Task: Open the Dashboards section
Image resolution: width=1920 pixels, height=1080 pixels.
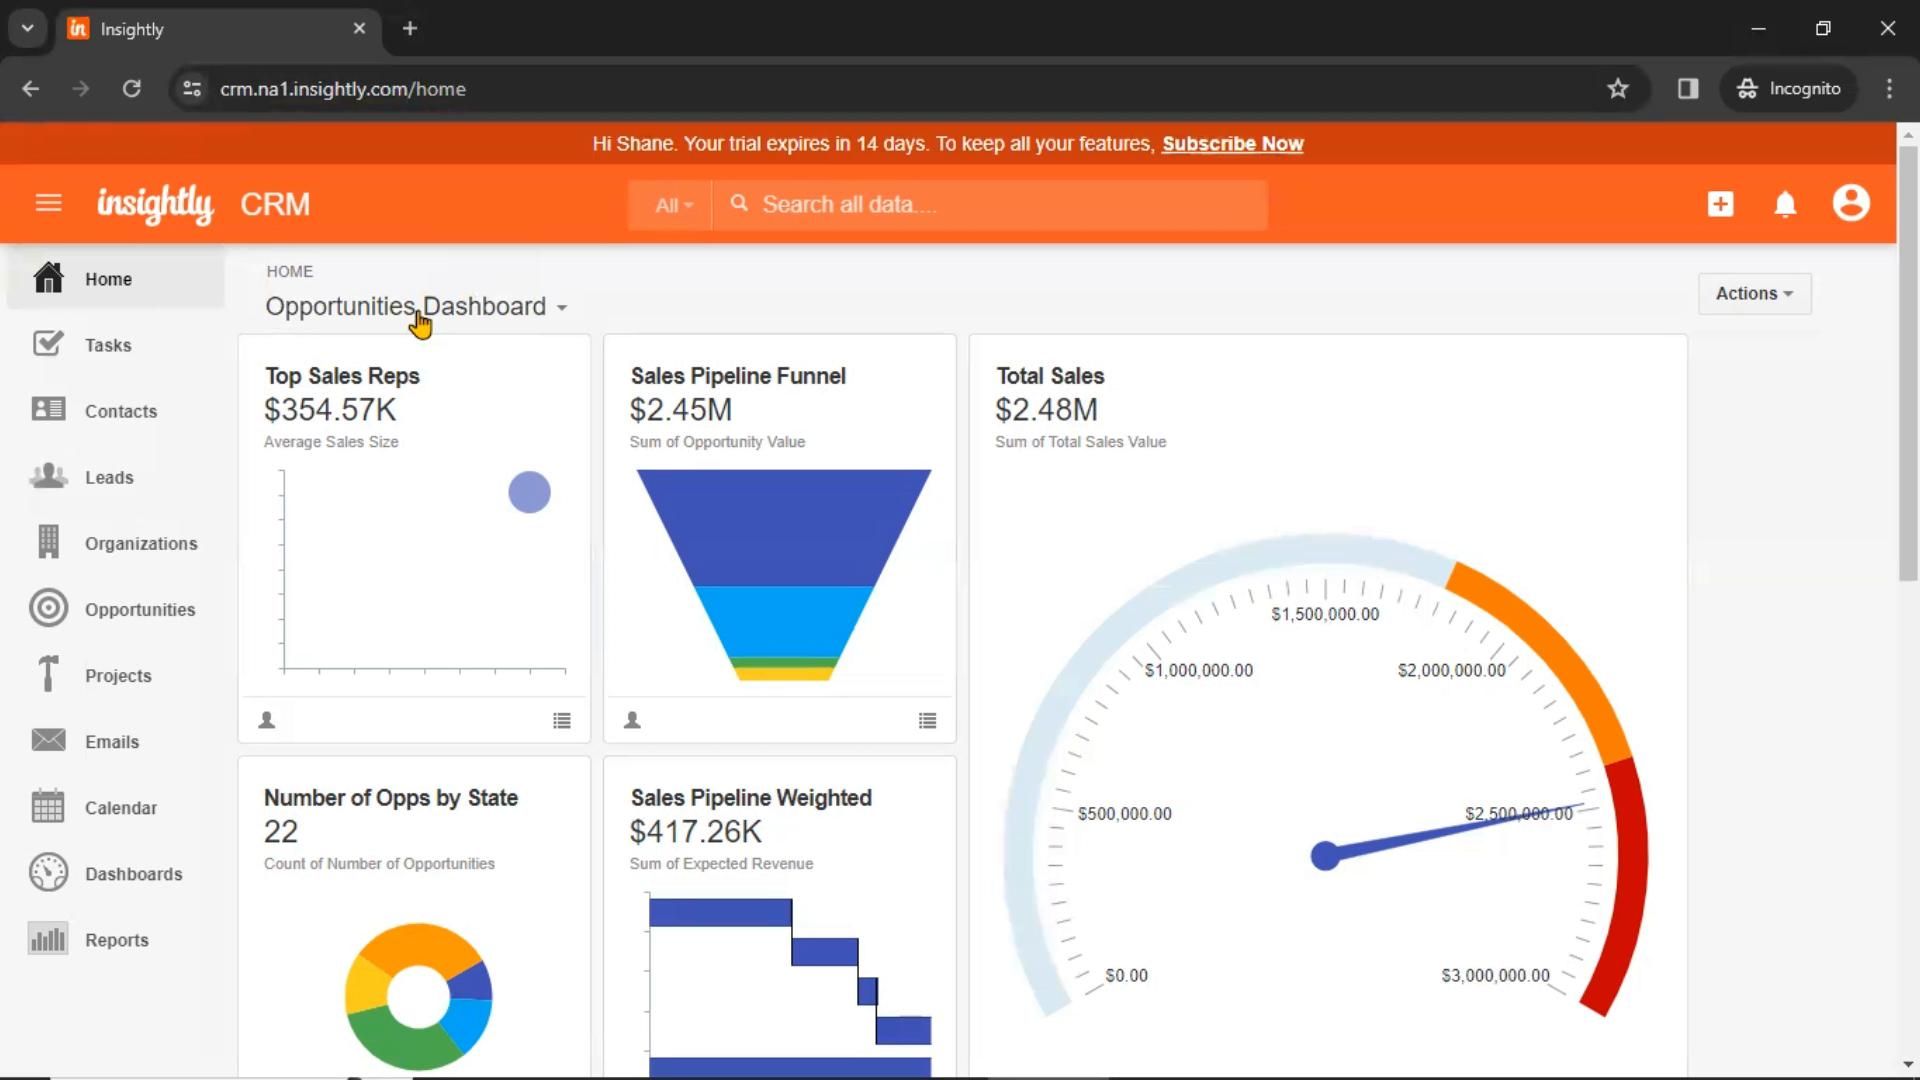Action: point(133,874)
